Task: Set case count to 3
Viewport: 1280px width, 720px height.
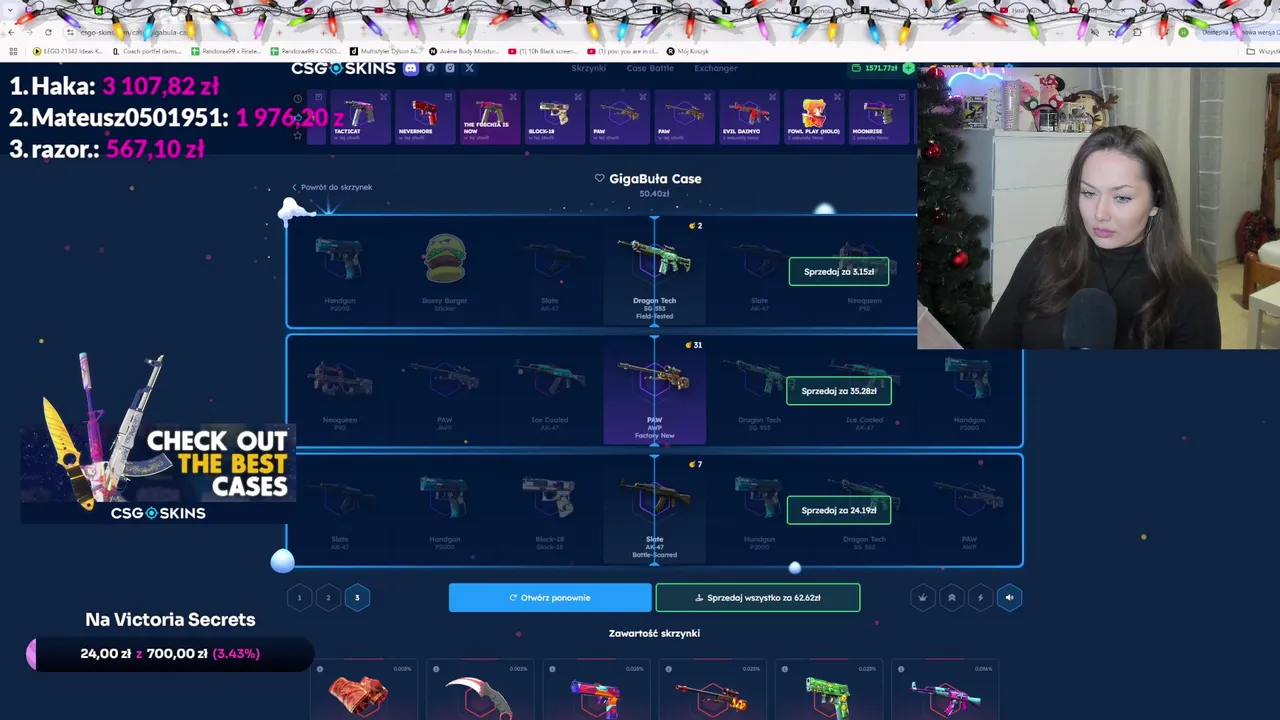Action: pyautogui.click(x=357, y=598)
